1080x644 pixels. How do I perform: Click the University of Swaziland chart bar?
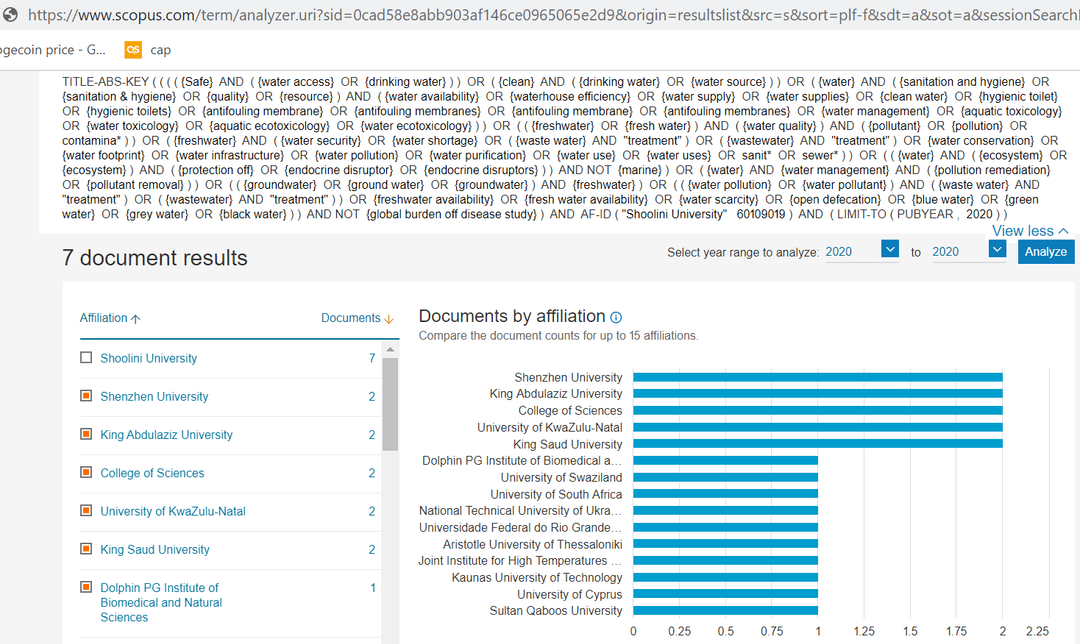click(725, 477)
